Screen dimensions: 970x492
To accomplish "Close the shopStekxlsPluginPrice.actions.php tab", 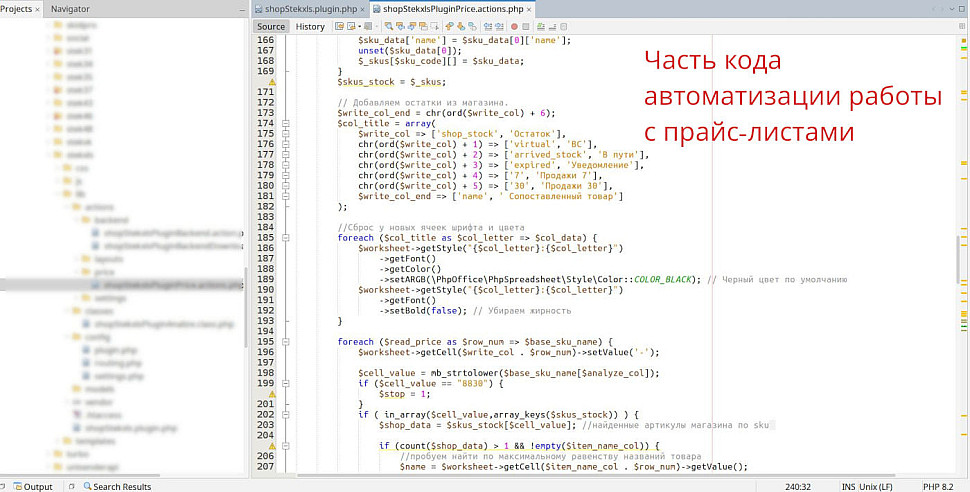I will (529, 9).
